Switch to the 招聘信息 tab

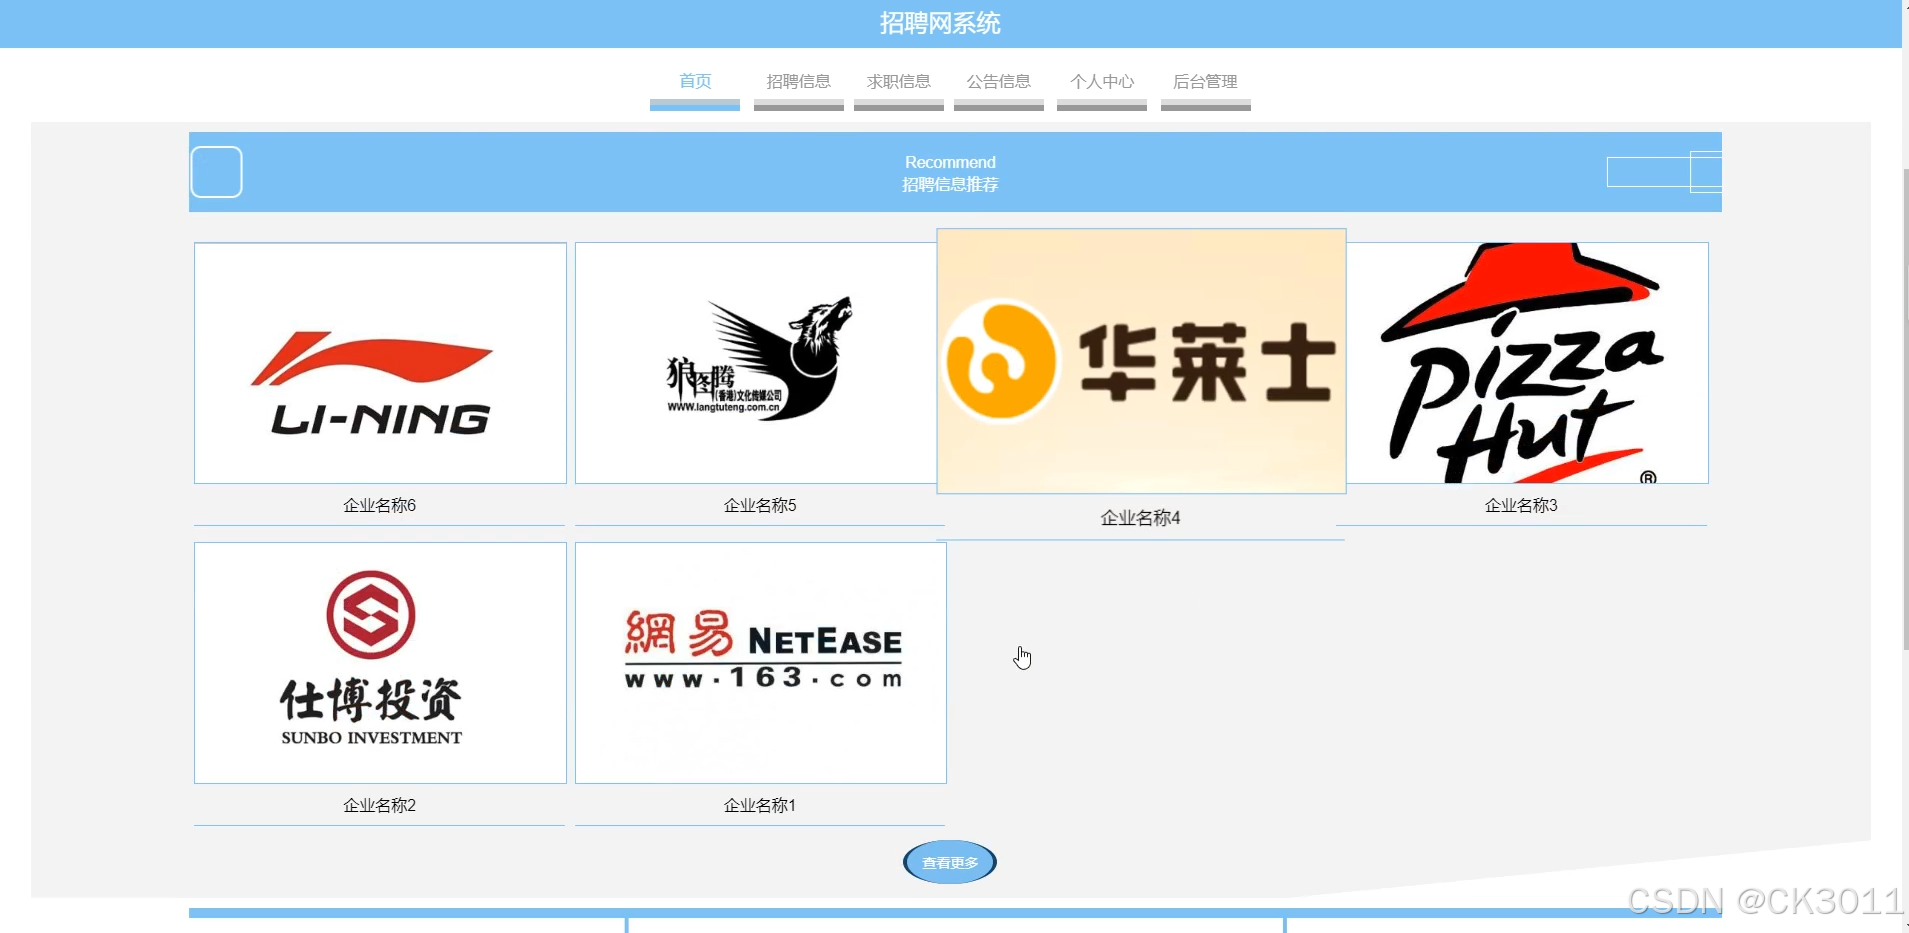pos(798,82)
